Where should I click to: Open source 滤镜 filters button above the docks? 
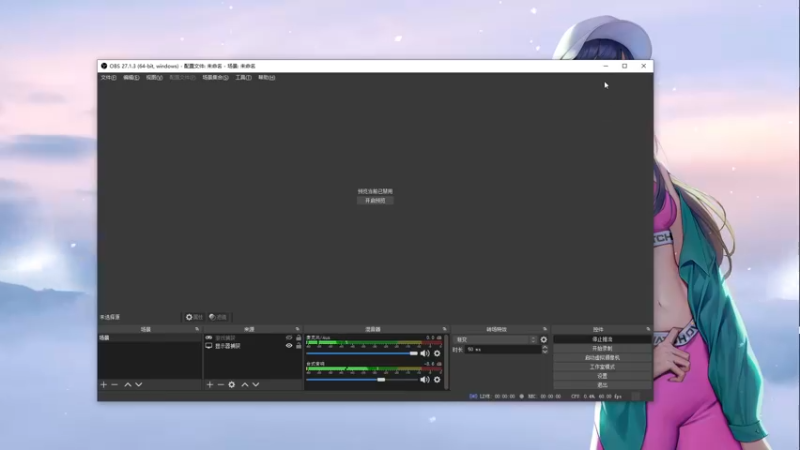[x=218, y=317]
